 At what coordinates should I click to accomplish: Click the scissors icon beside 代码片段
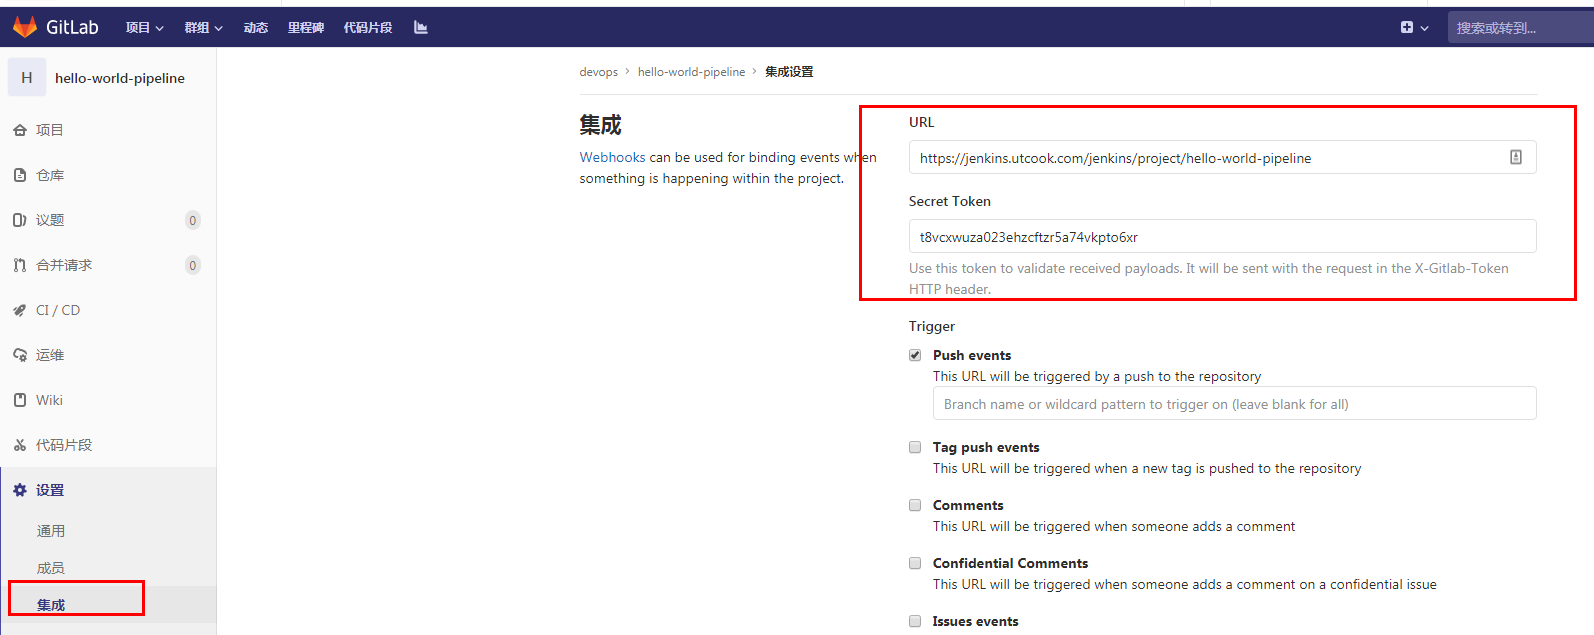tap(20, 445)
